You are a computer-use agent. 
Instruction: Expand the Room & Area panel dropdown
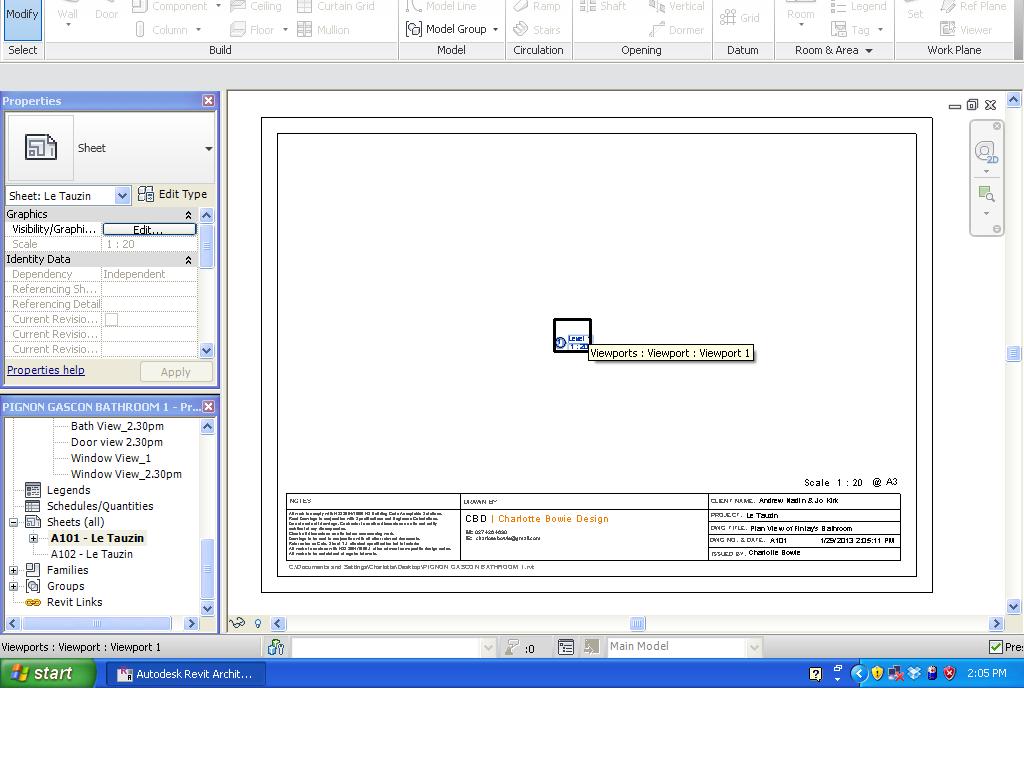[x=869, y=50]
